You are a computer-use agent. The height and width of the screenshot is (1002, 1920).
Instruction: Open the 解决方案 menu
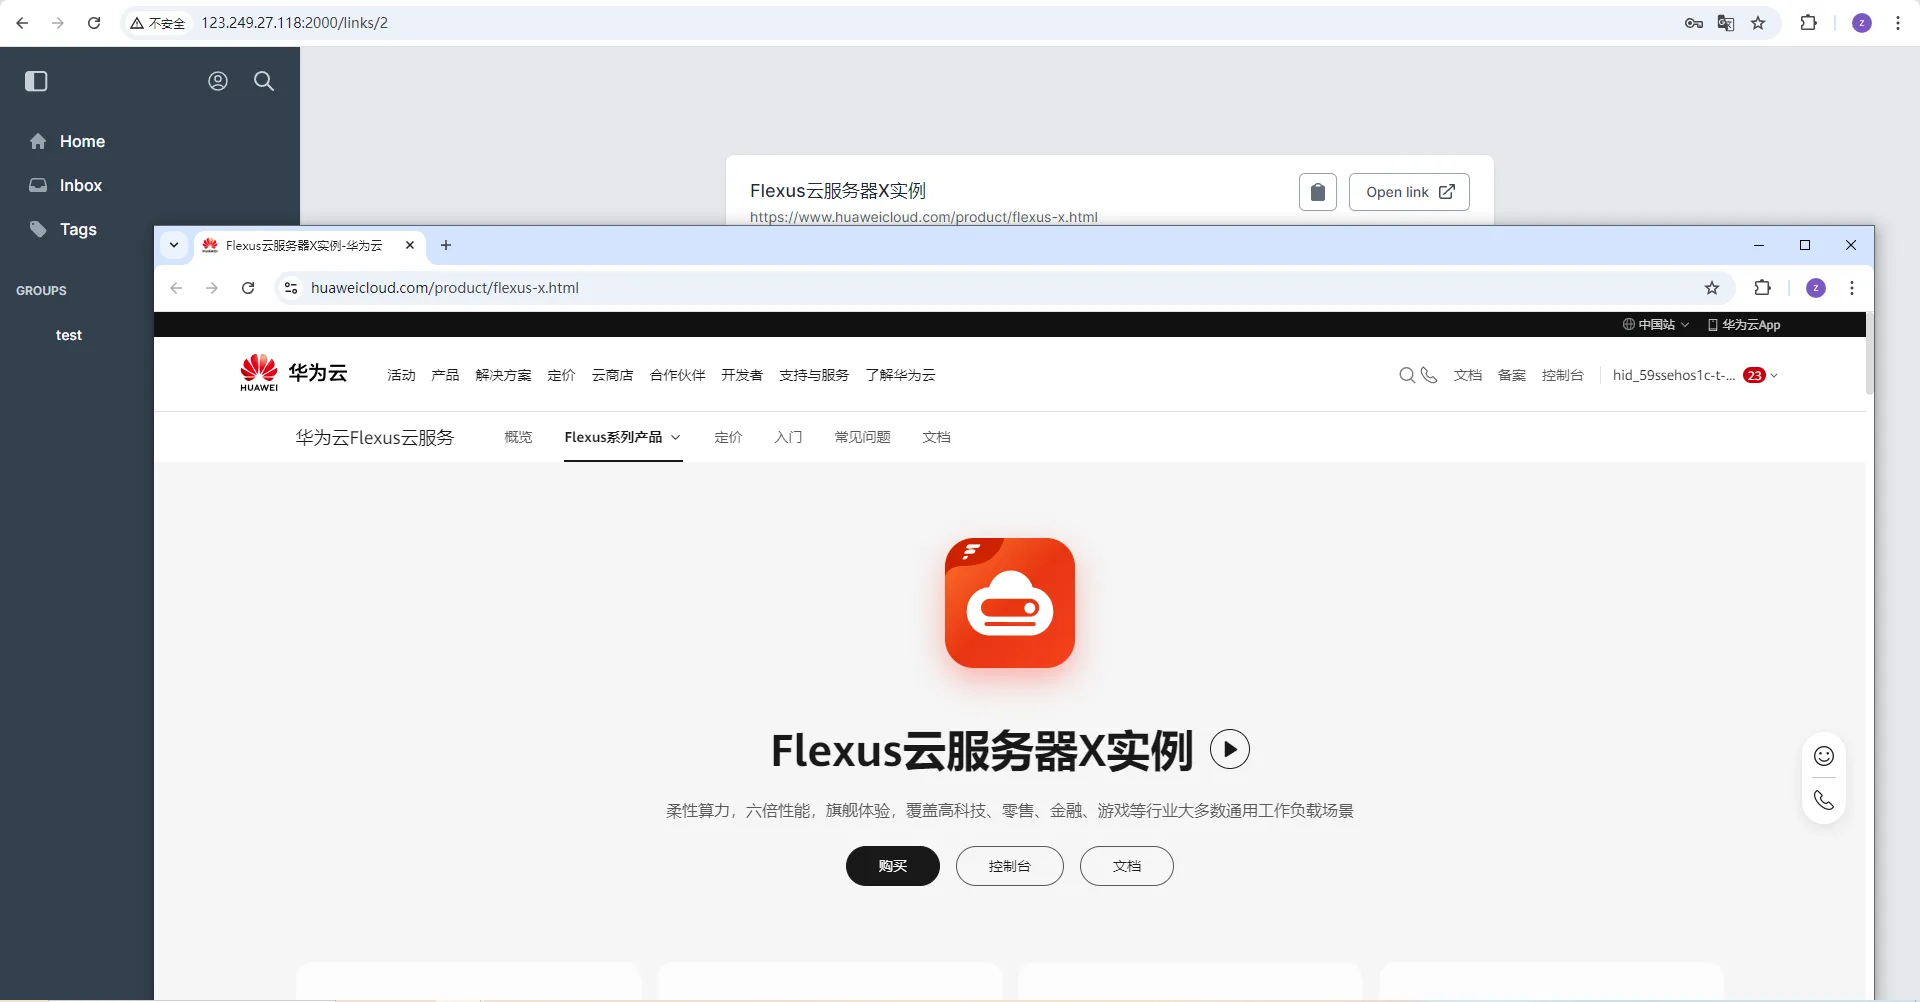point(503,375)
